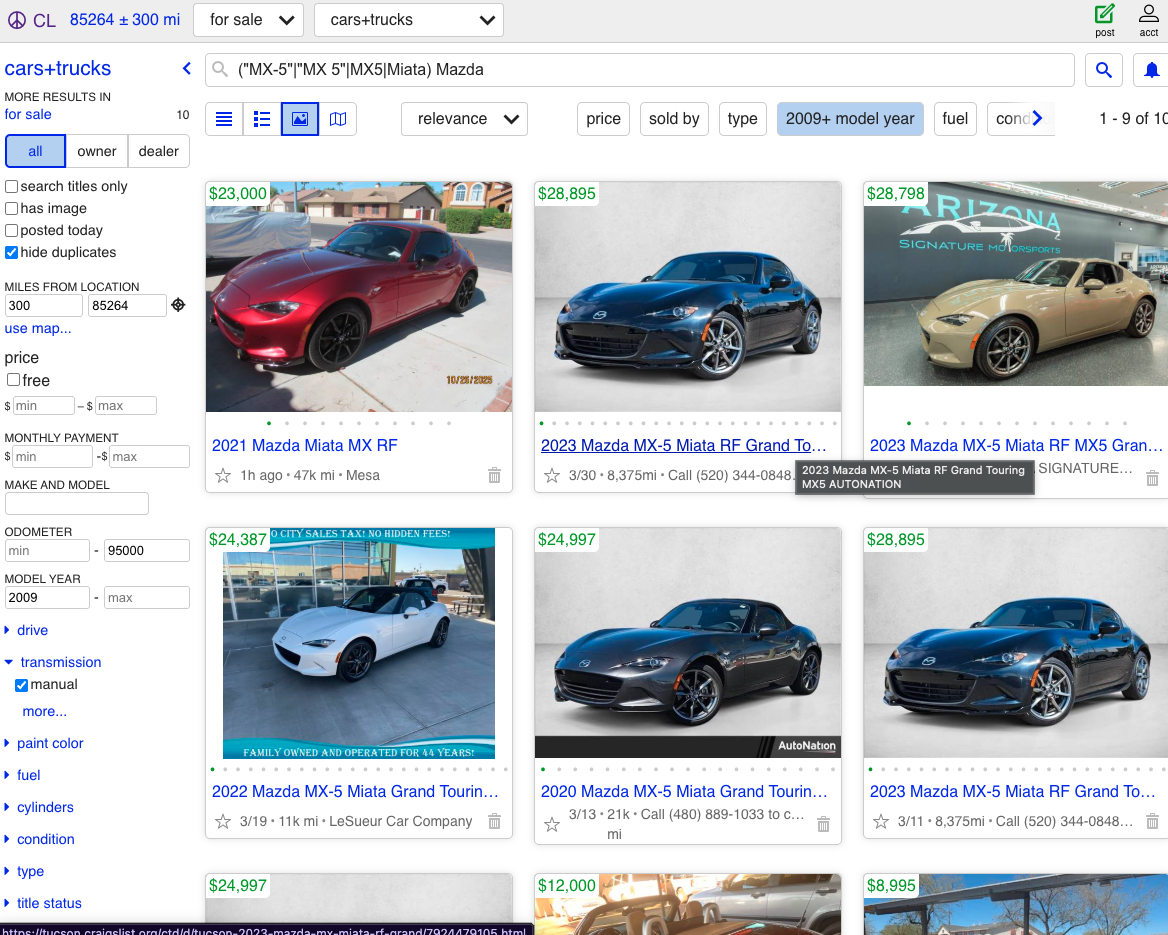
Task: Open the fuel filter chip
Action: coord(955,119)
